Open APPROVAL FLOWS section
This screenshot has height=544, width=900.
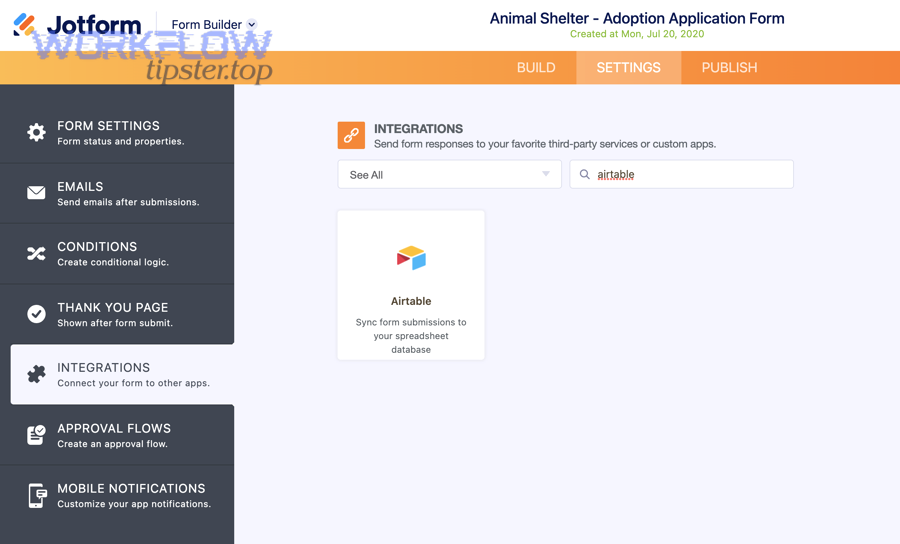[x=117, y=435]
